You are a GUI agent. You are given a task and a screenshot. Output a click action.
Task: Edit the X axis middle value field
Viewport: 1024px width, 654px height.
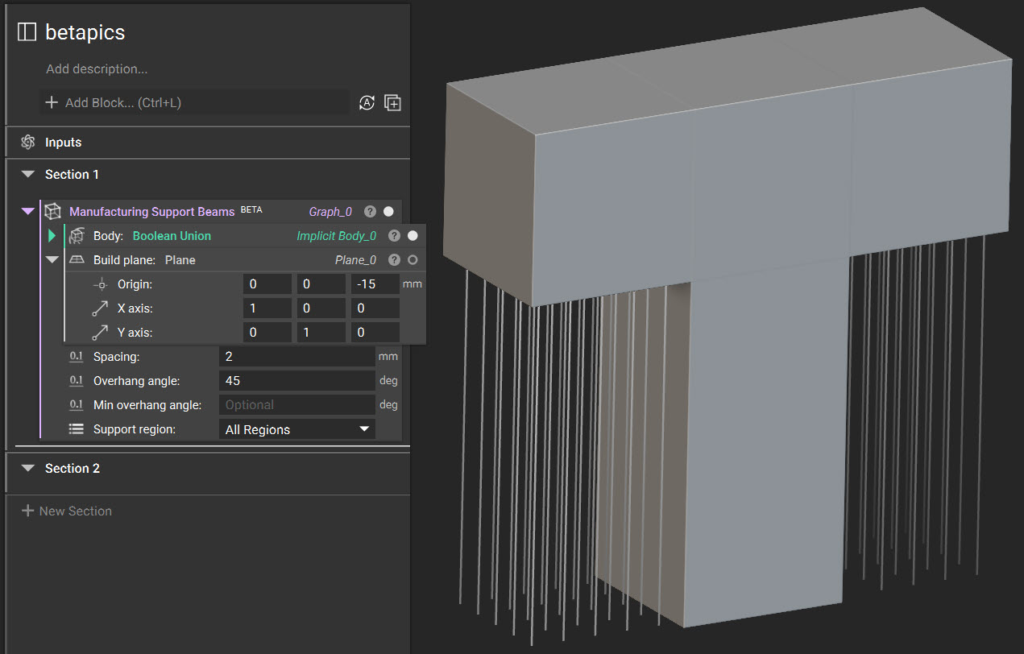tap(321, 308)
